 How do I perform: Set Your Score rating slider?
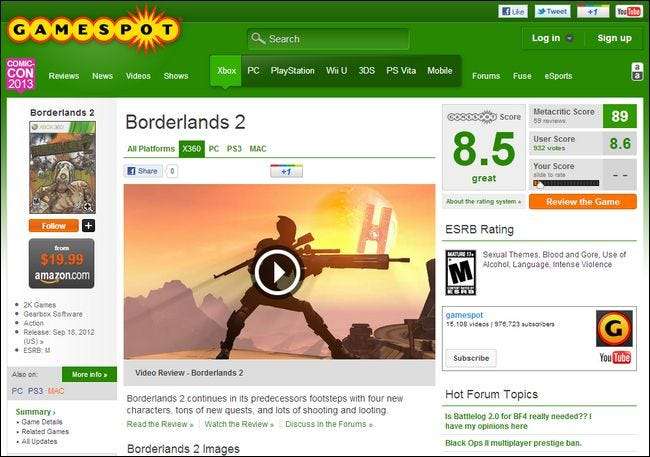(566, 183)
